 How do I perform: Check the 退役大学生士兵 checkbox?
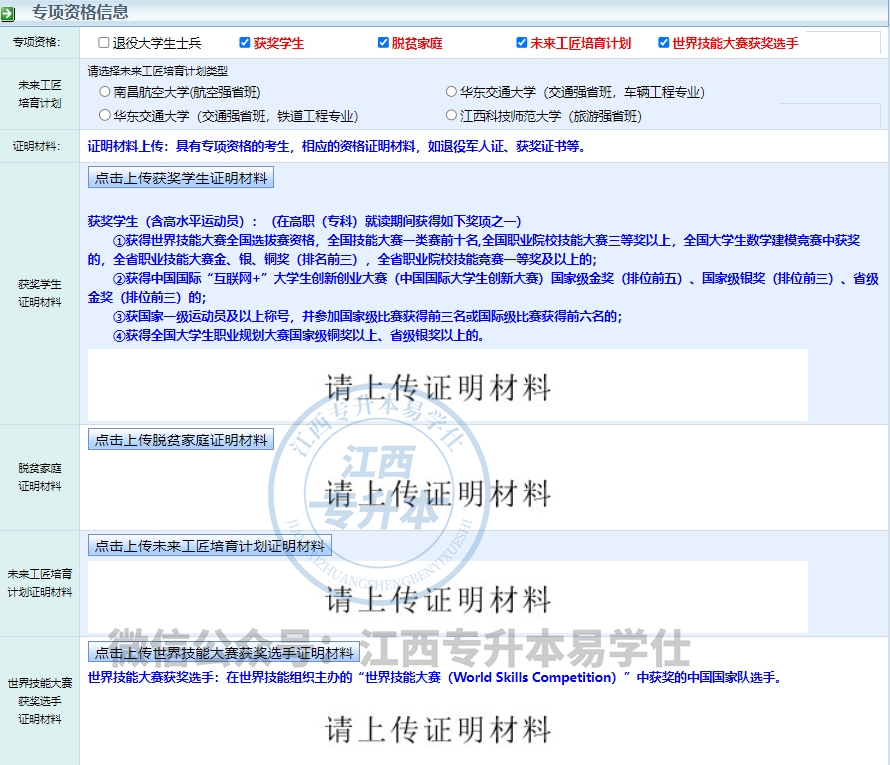pos(103,43)
